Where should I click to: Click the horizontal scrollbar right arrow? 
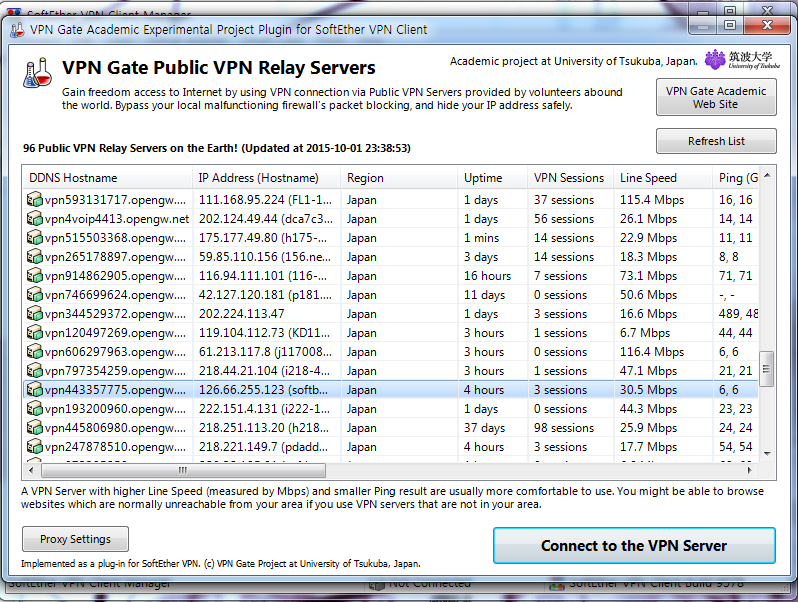pyautogui.click(x=750, y=470)
